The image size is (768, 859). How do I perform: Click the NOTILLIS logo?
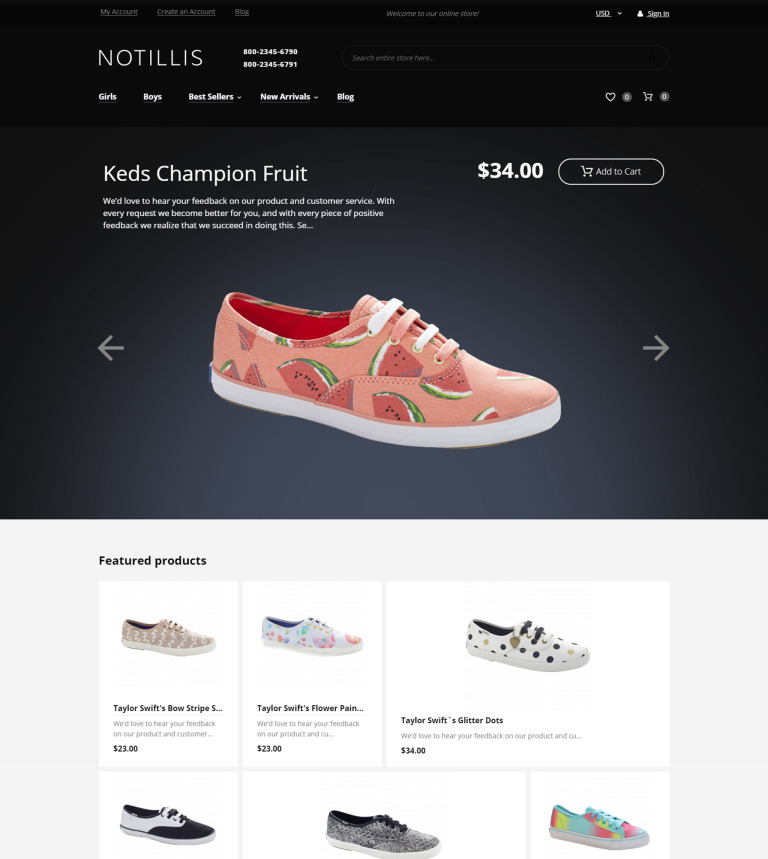[x=151, y=58]
